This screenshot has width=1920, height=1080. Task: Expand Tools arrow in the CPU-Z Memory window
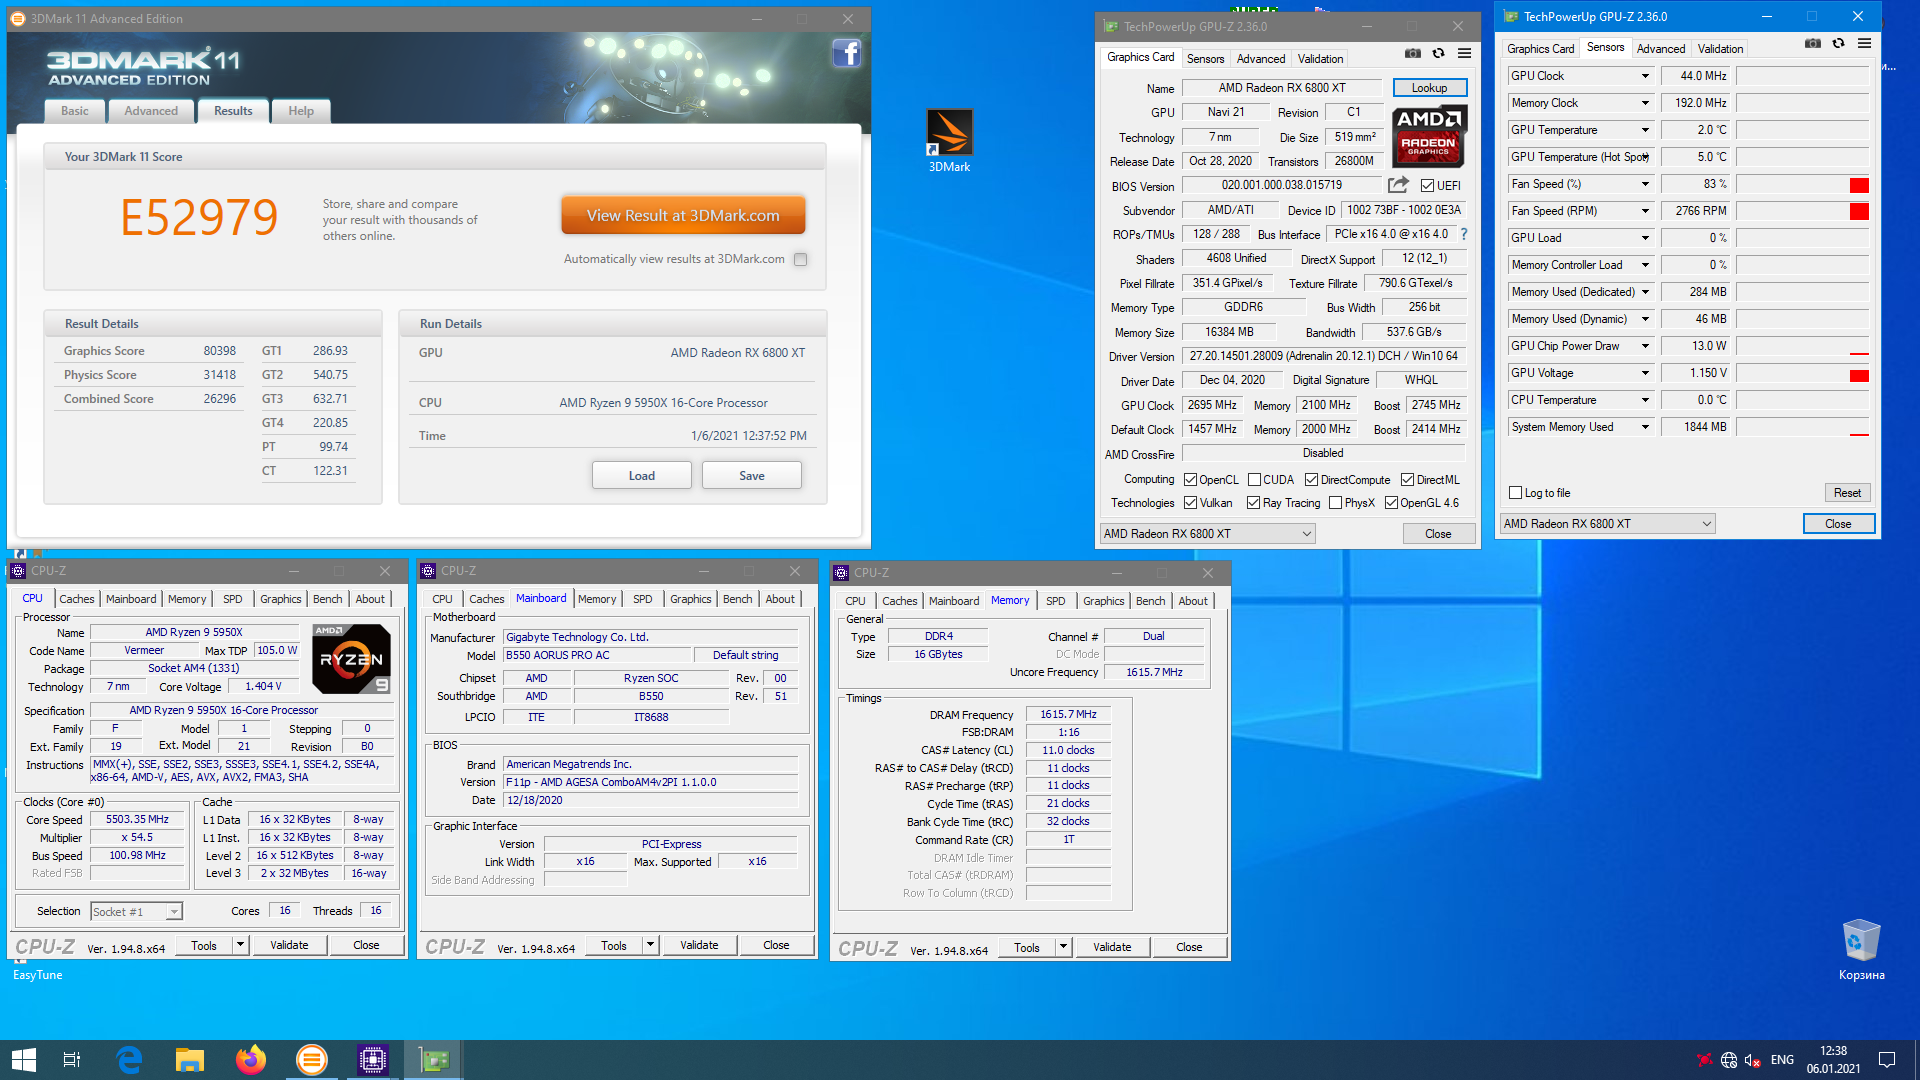pos(1063,947)
